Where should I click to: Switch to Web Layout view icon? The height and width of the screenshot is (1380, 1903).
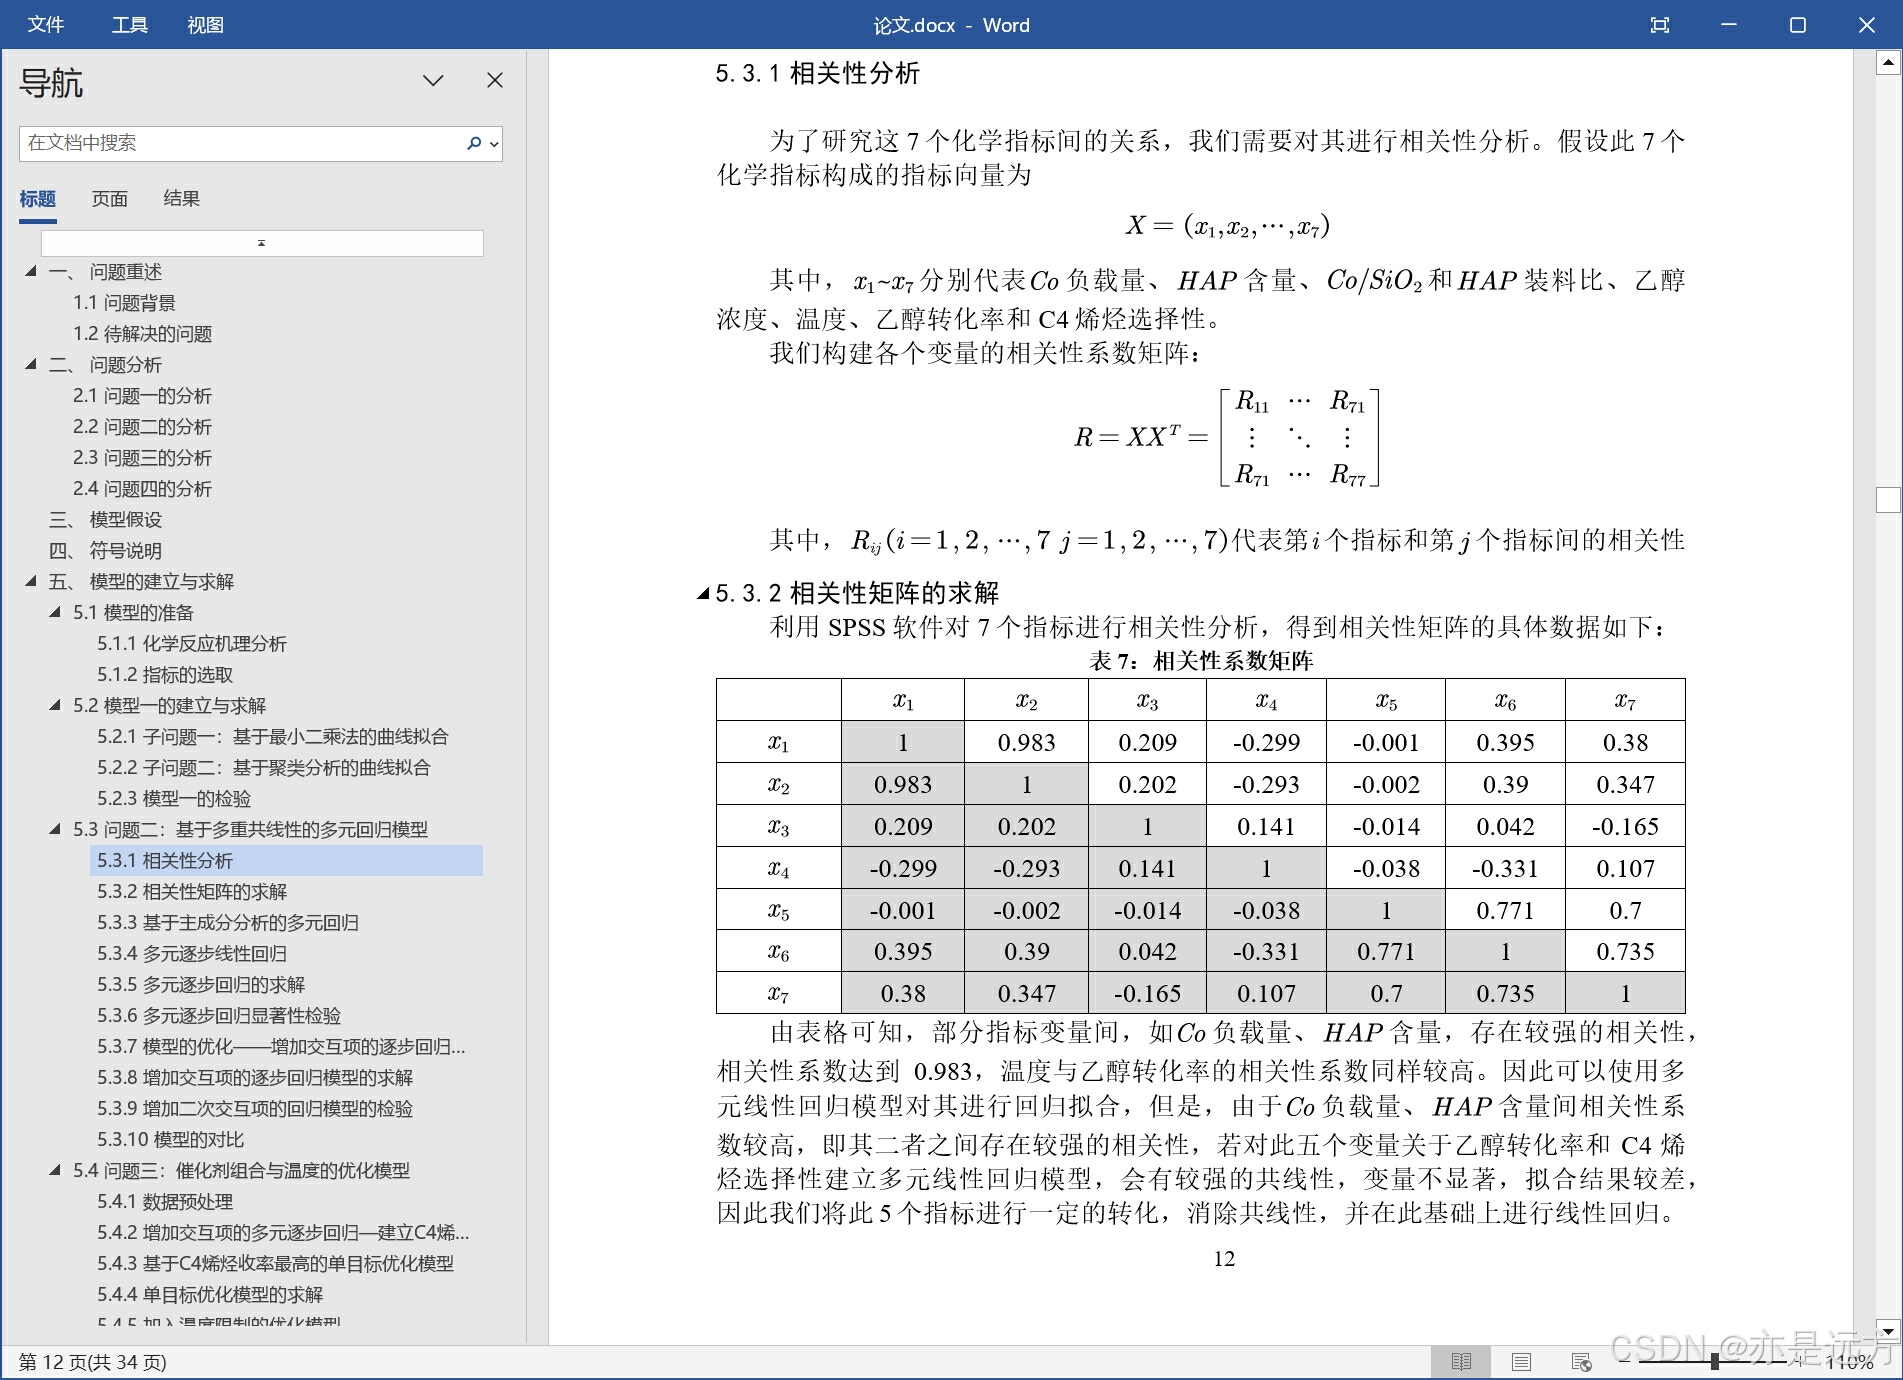[x=1581, y=1362]
